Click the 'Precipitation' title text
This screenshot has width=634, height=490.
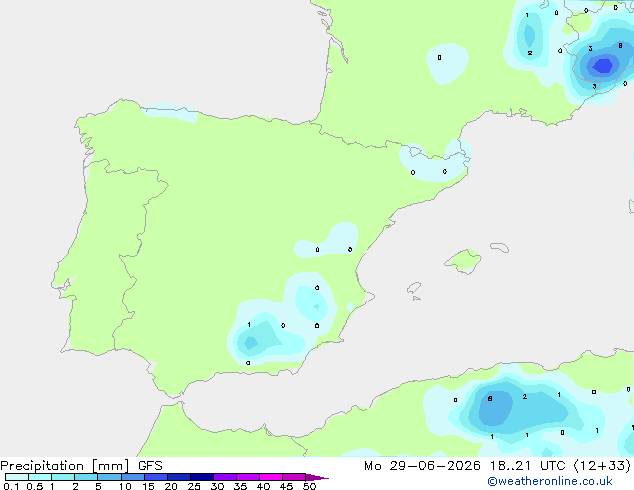point(42,466)
